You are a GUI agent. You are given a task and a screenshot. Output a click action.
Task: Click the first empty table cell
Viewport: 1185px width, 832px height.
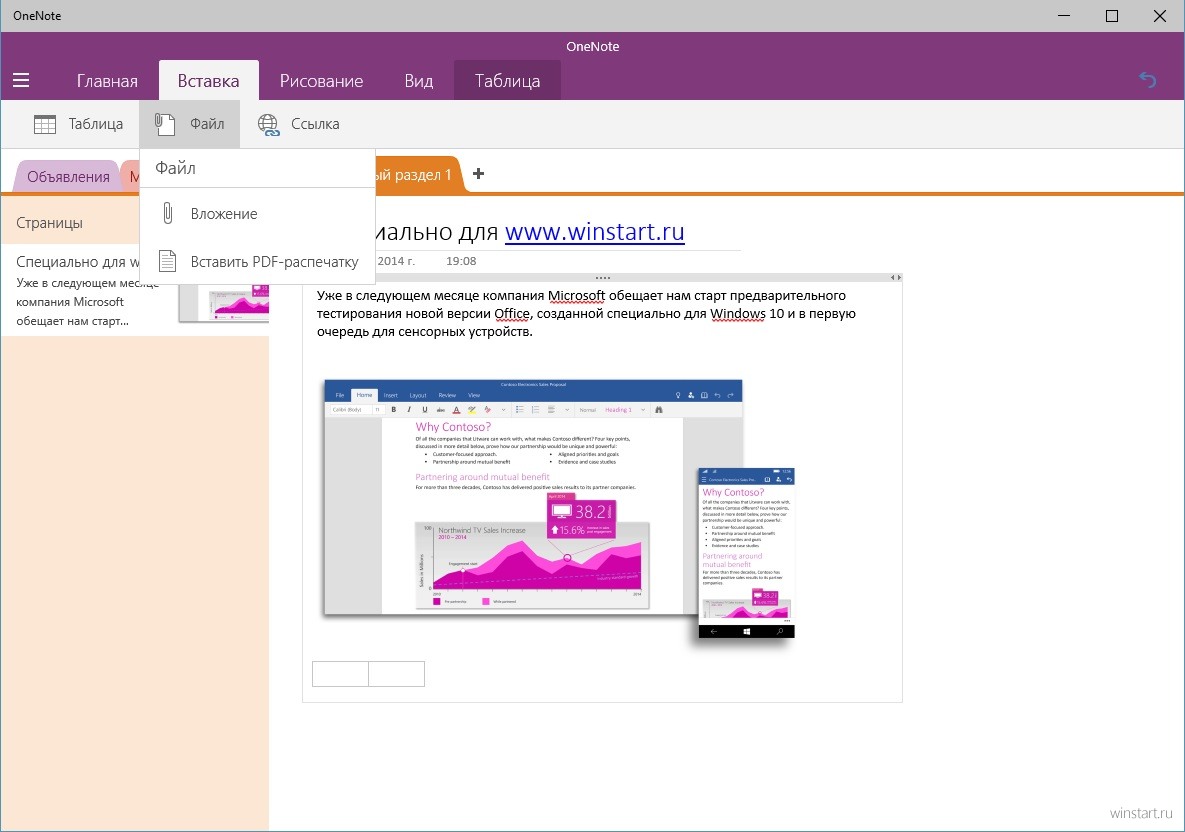coord(340,674)
